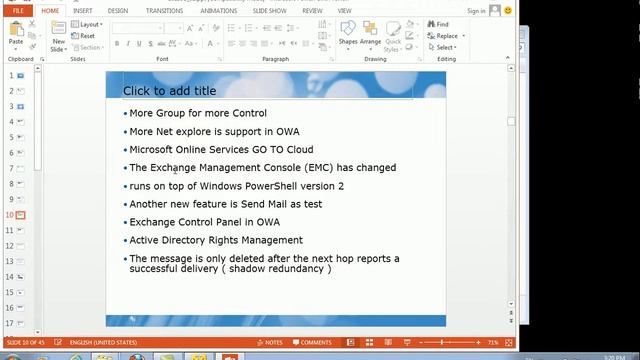Click the zoom out minus button
The image size is (640, 360).
tap(421, 342)
